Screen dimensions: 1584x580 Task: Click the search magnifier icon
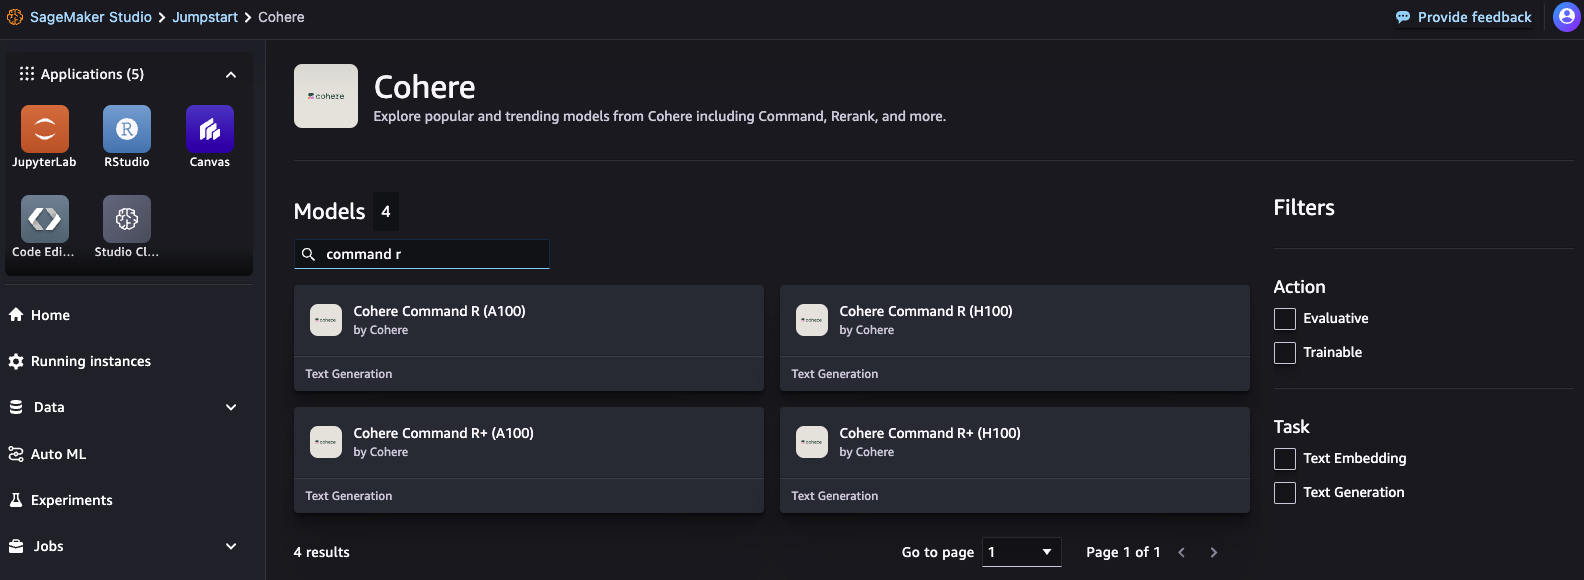(x=309, y=254)
